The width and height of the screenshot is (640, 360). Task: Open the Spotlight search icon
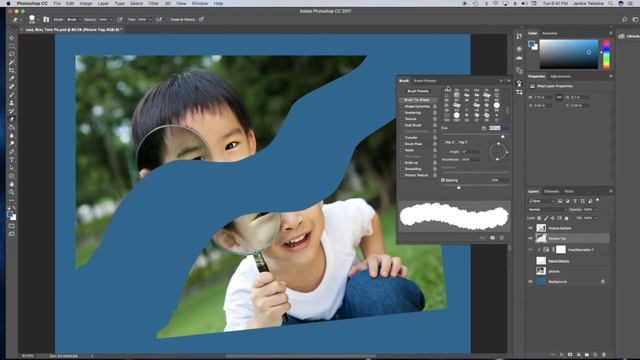tap(610, 3)
